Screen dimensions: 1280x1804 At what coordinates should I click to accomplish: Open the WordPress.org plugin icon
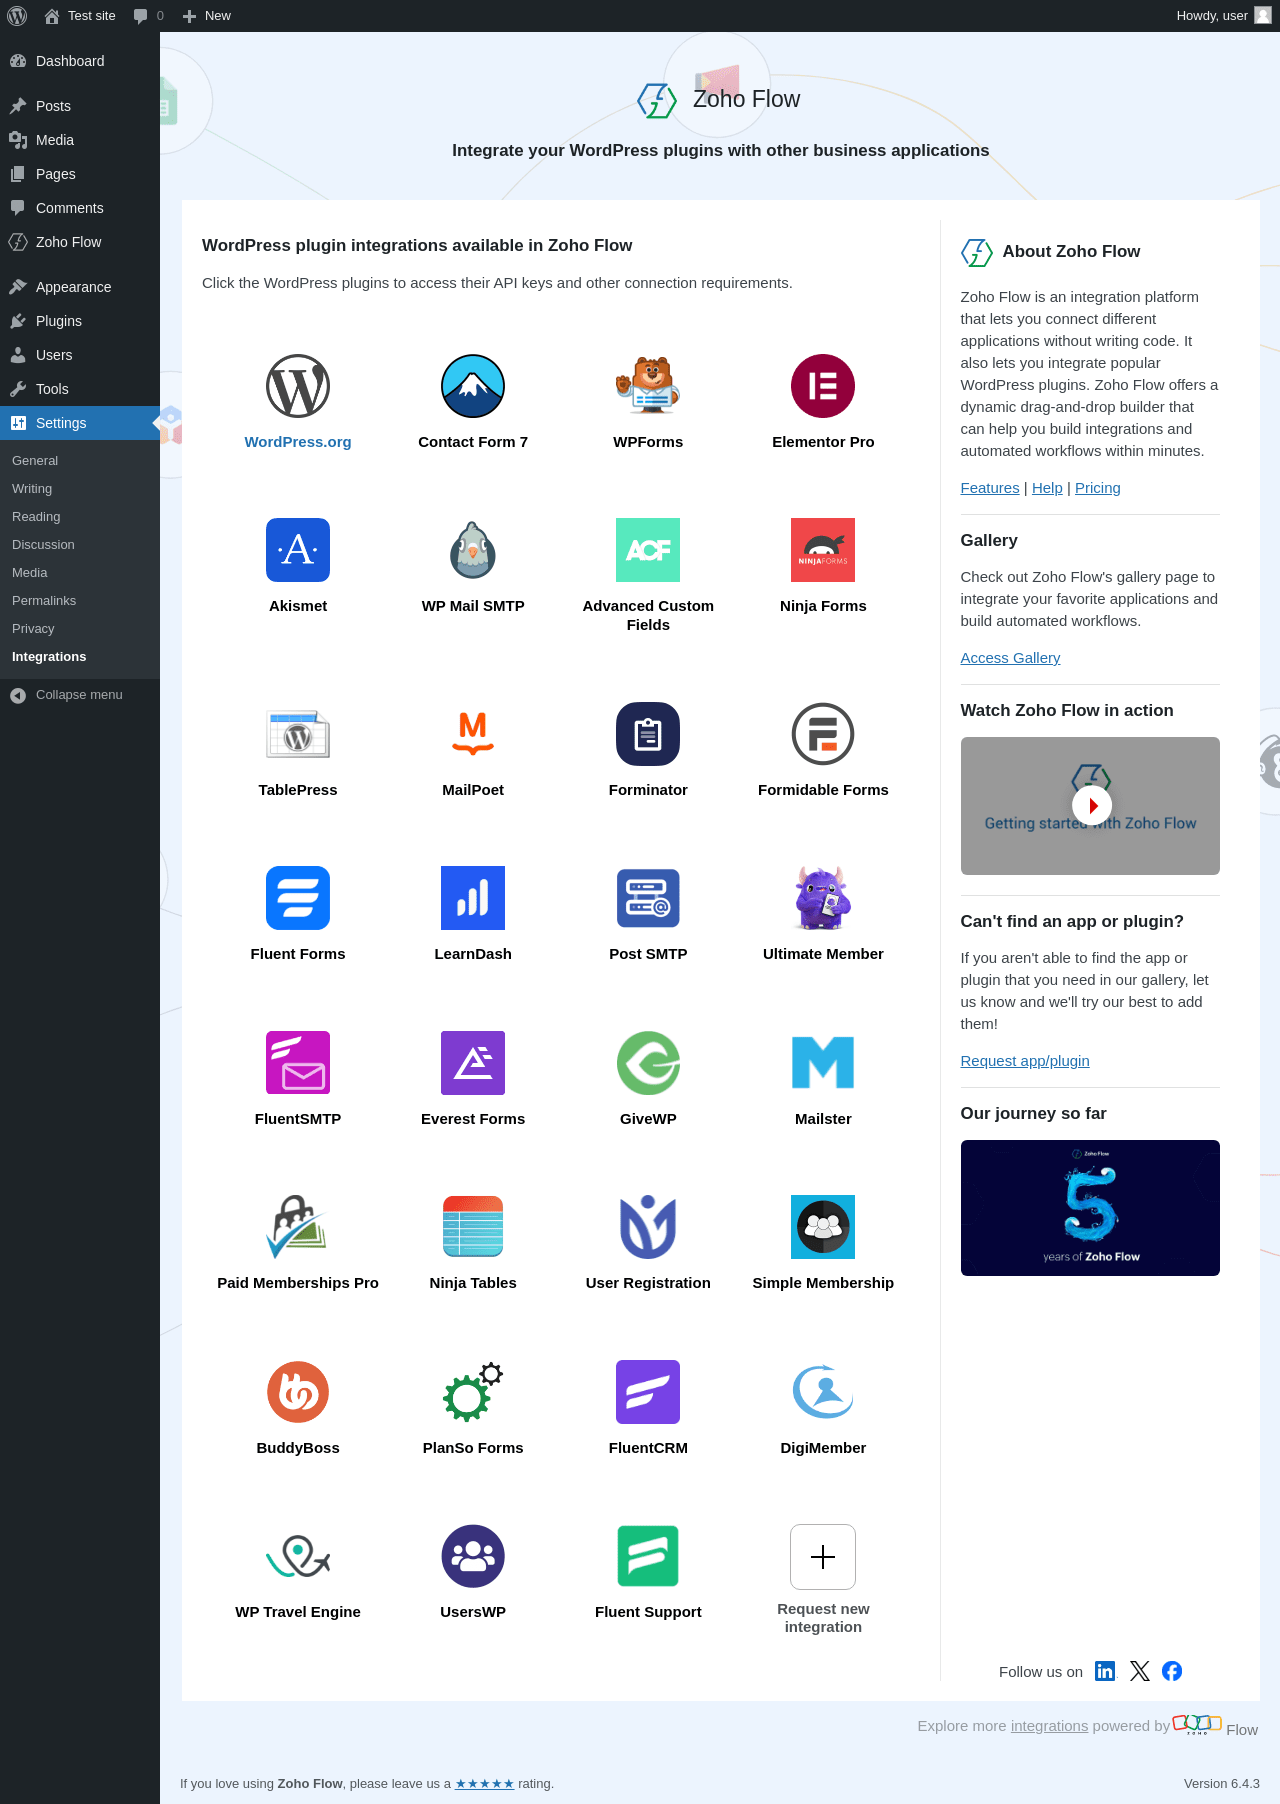click(x=298, y=386)
